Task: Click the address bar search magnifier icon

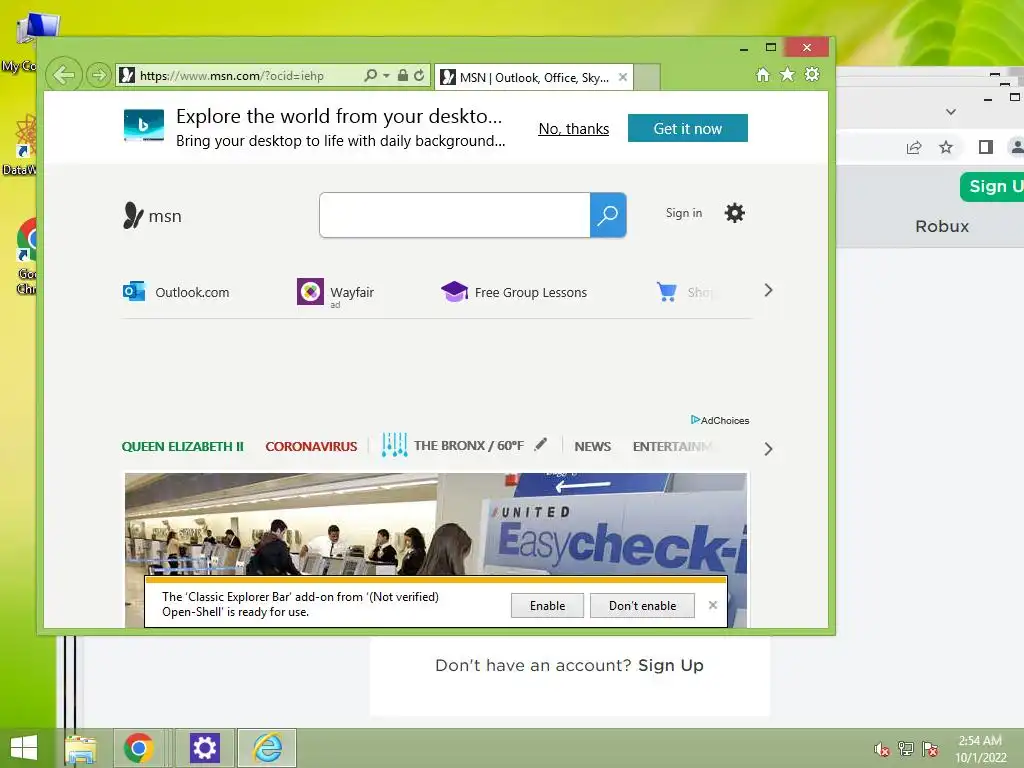Action: [370, 75]
